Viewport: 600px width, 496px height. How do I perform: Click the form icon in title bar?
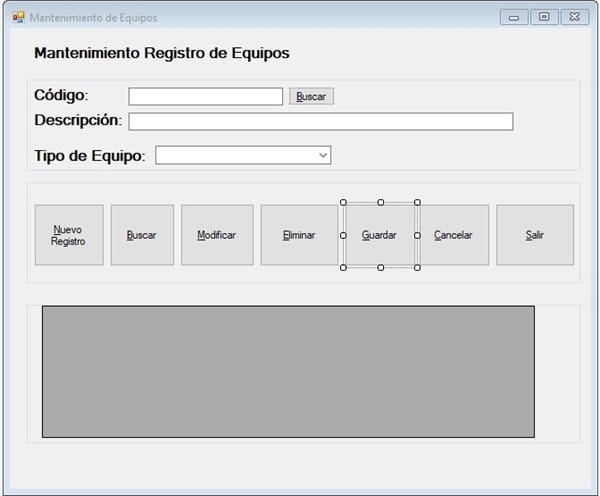click(x=18, y=18)
